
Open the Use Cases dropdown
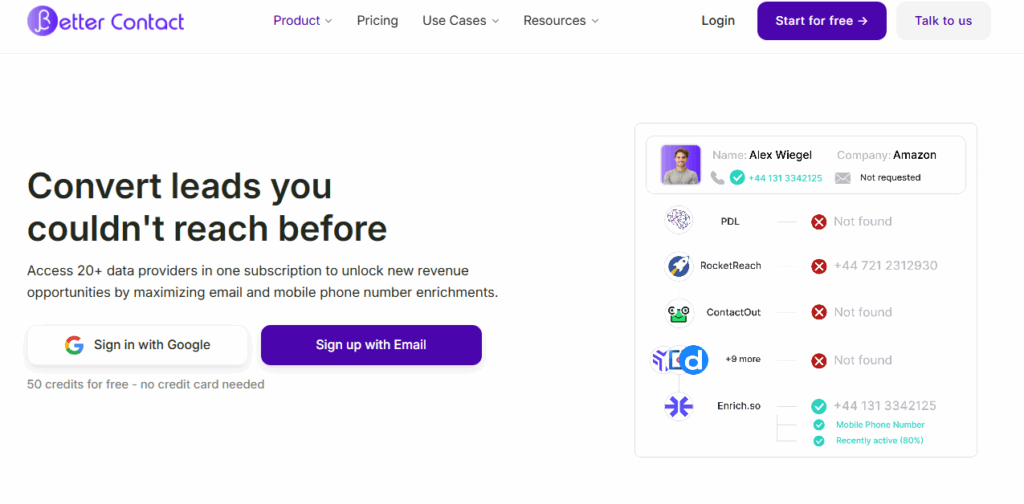coord(460,21)
